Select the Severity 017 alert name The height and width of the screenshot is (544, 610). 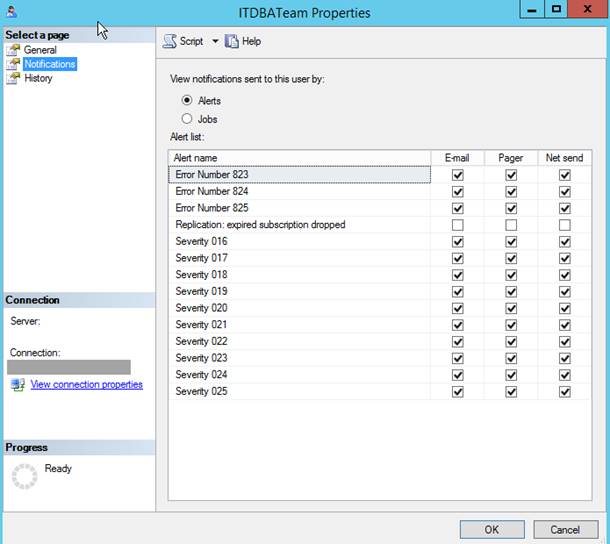tap(201, 258)
